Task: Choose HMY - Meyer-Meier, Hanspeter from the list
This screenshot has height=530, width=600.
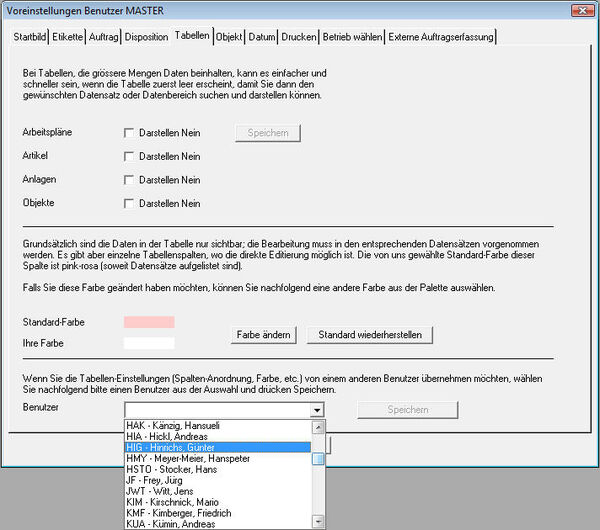Action: point(189,458)
